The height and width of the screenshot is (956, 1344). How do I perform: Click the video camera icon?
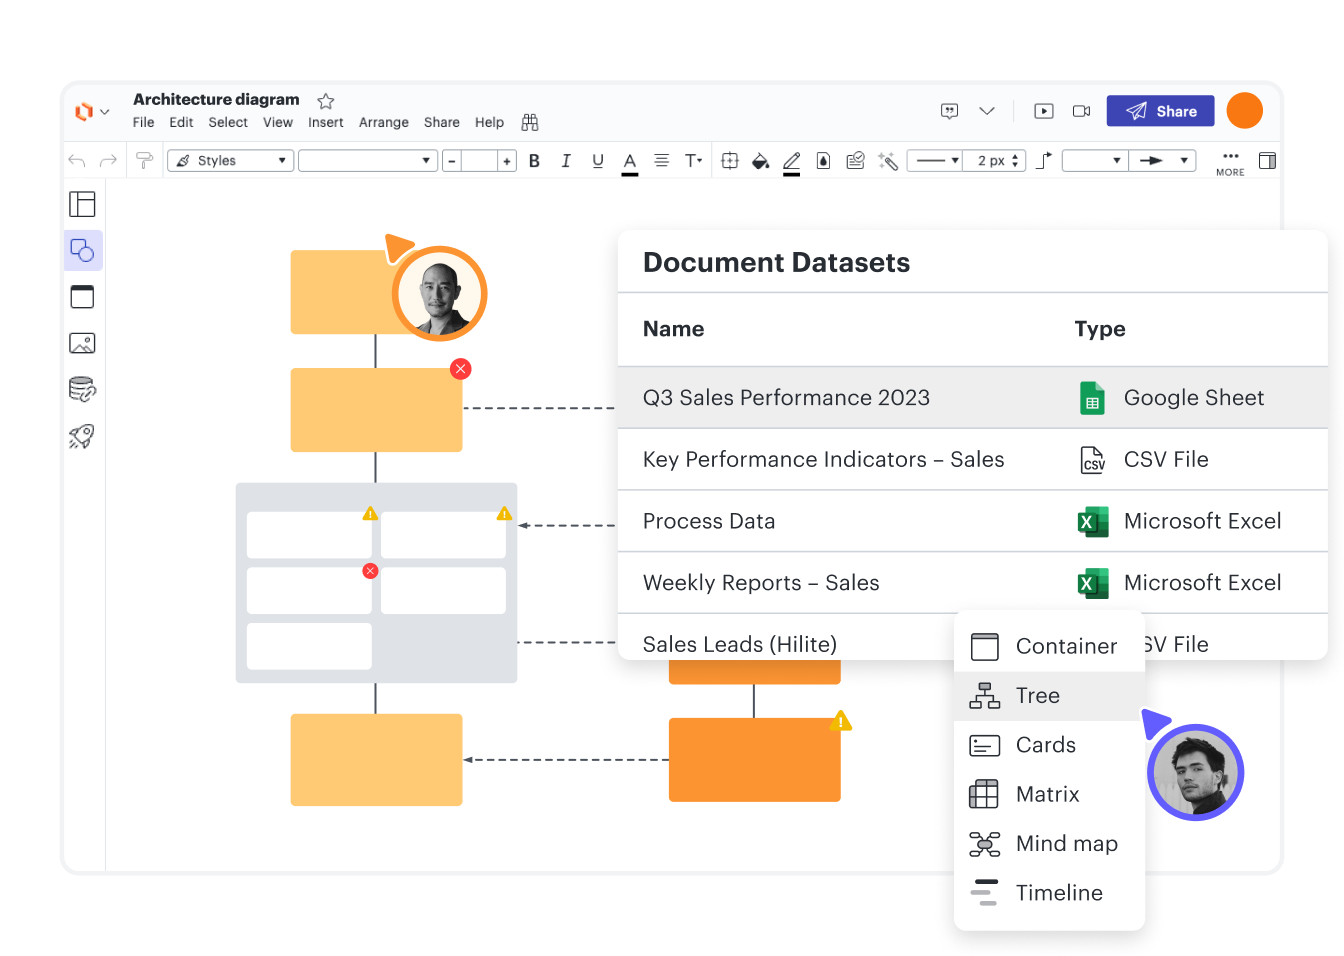click(1081, 111)
